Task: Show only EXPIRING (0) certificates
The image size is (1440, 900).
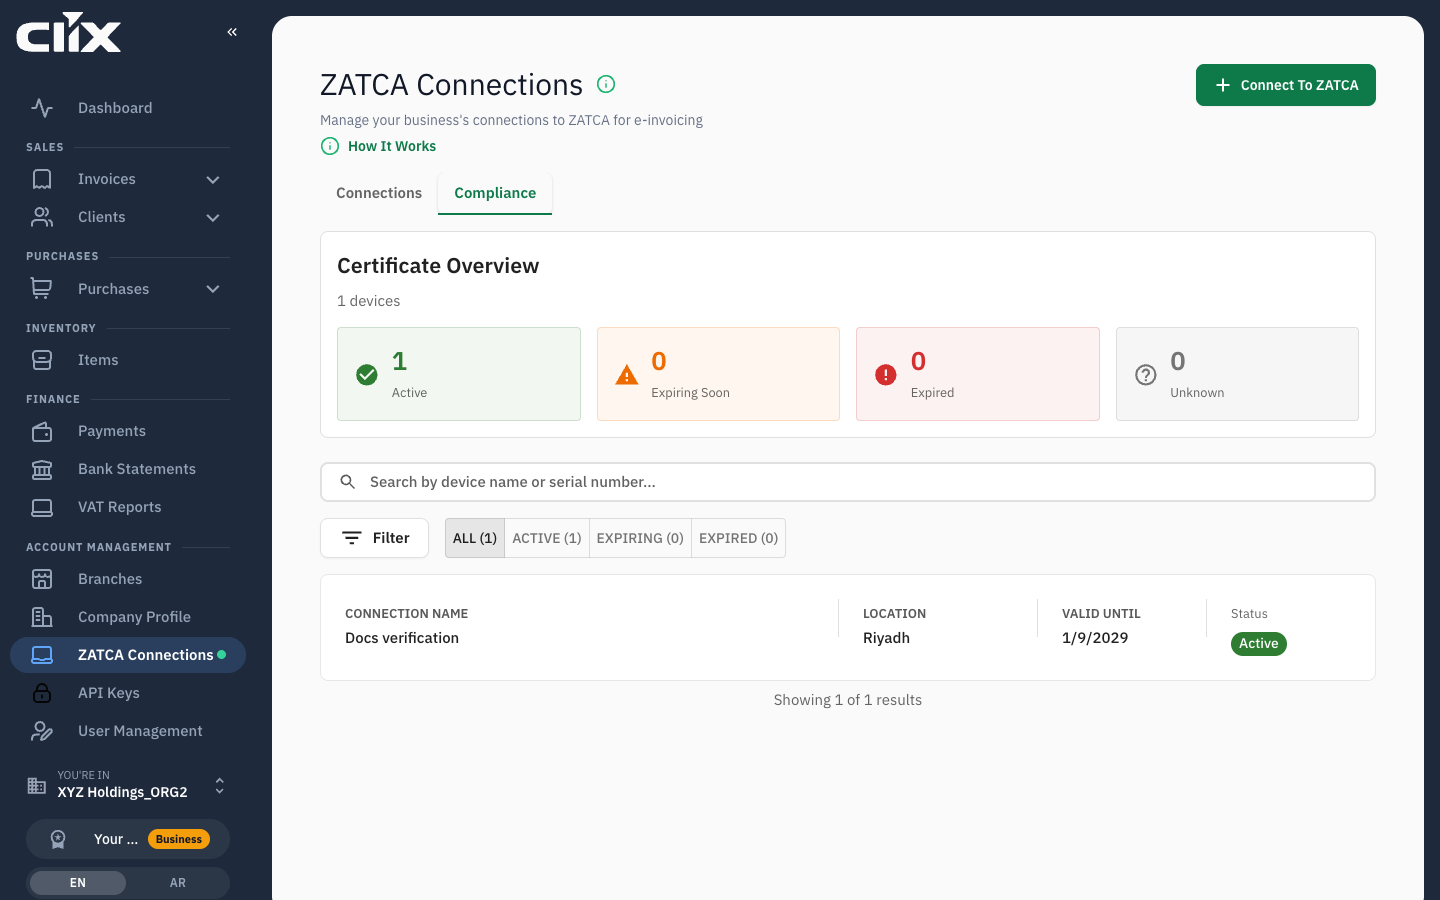Action: (640, 538)
